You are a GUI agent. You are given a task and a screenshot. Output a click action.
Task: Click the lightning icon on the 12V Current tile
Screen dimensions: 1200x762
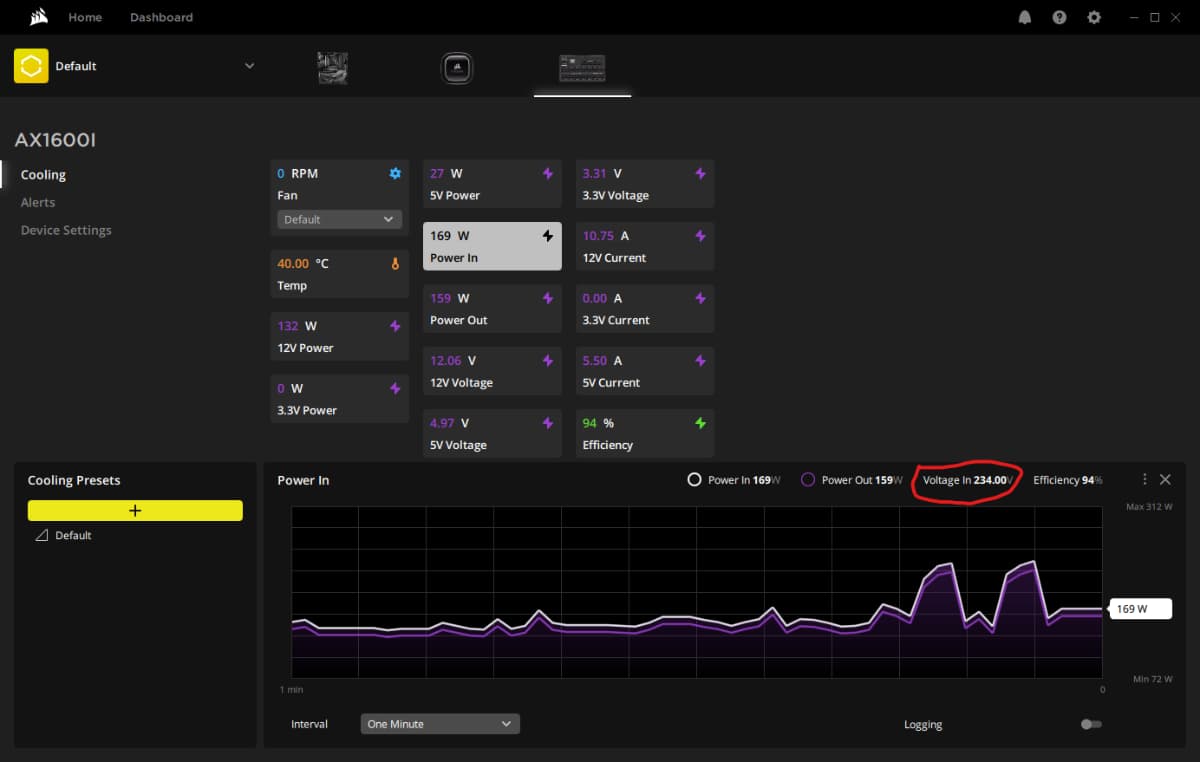click(700, 236)
